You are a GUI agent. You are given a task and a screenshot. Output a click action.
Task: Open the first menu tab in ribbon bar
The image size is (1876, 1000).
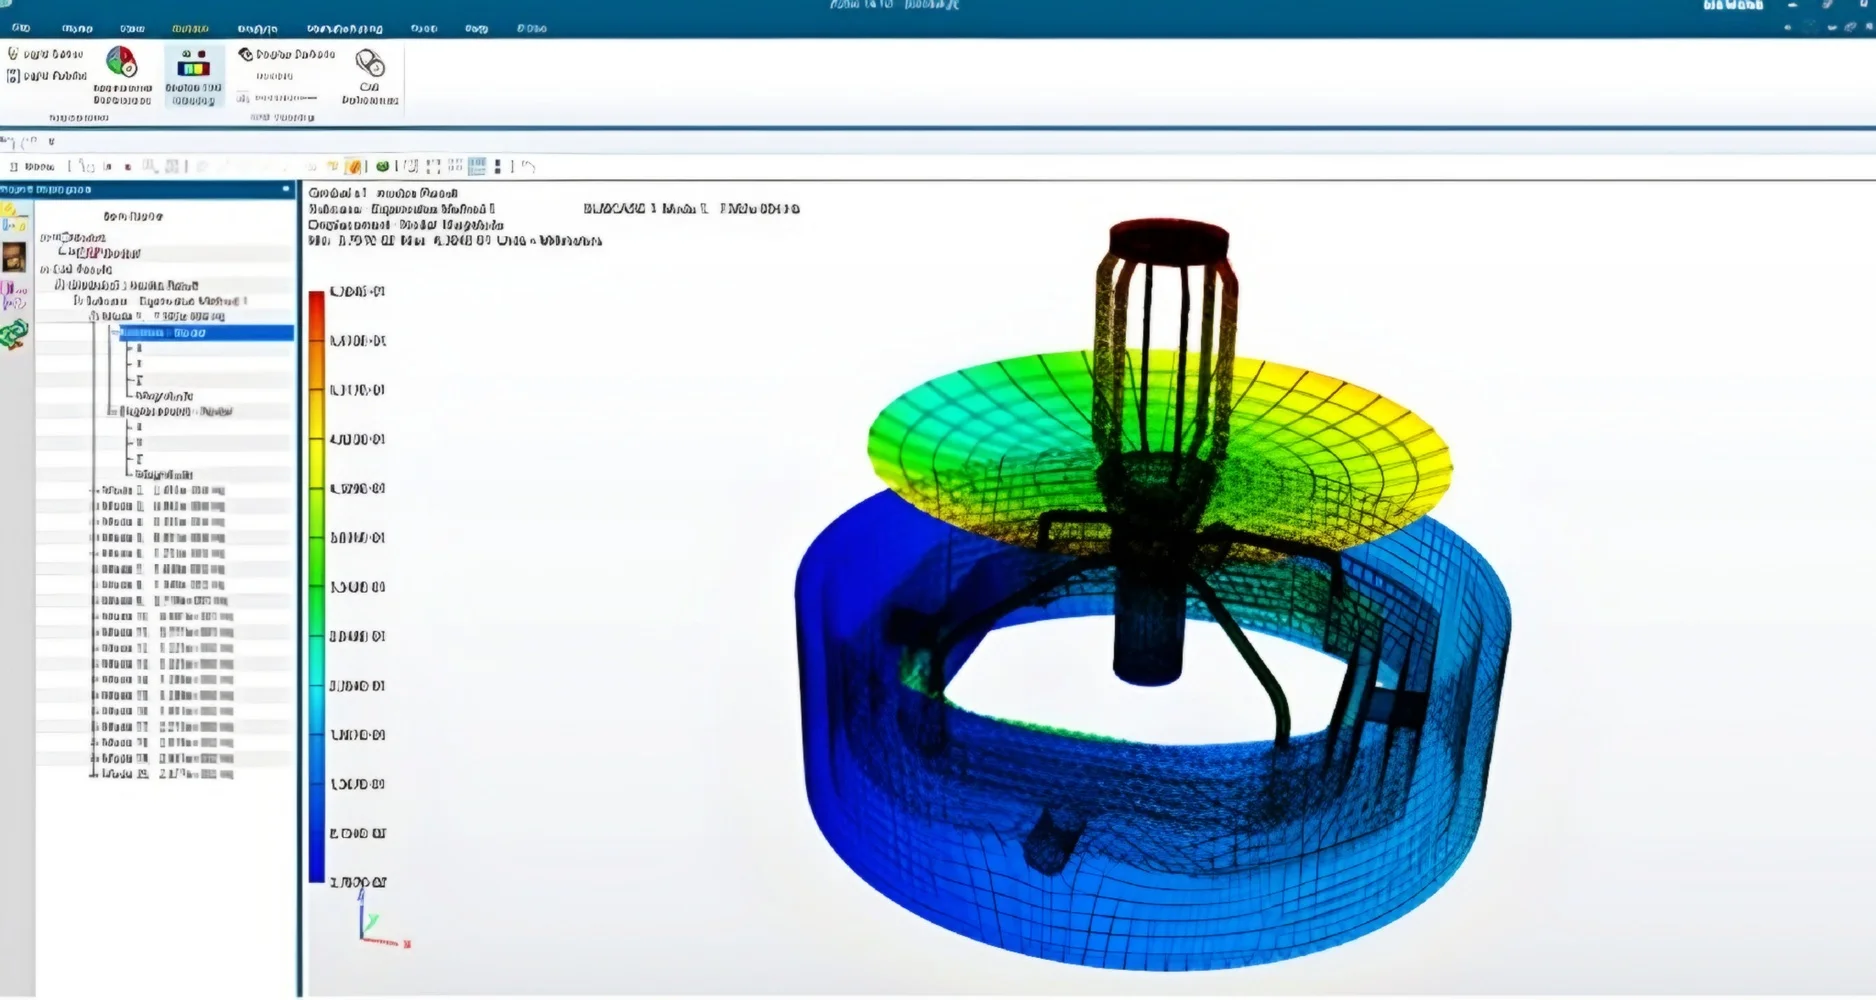point(20,28)
